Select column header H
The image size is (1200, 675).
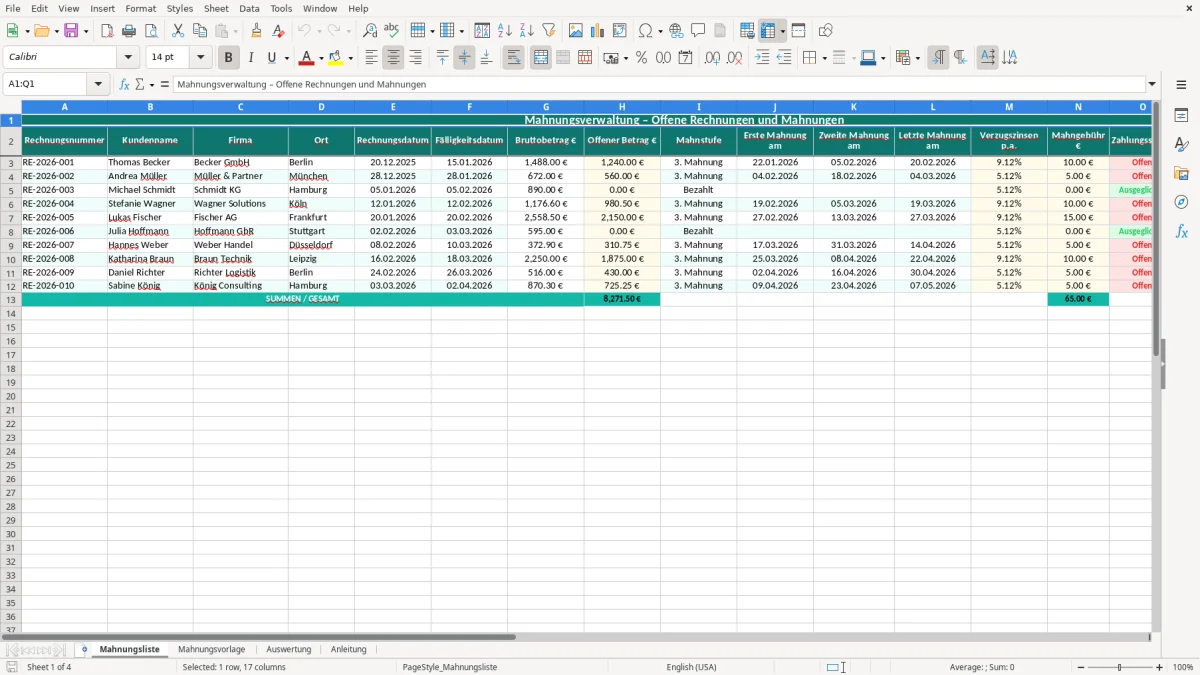coord(622,106)
